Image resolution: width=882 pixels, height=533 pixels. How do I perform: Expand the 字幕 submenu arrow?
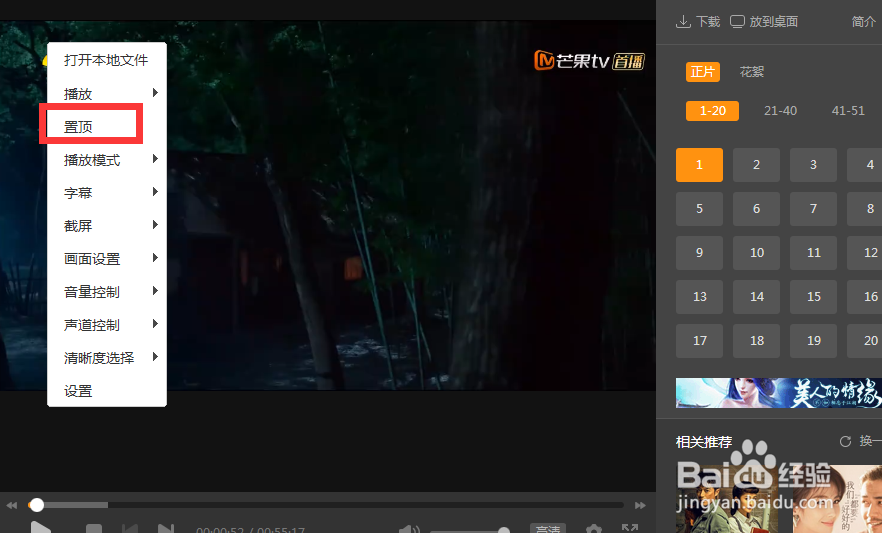(x=155, y=192)
